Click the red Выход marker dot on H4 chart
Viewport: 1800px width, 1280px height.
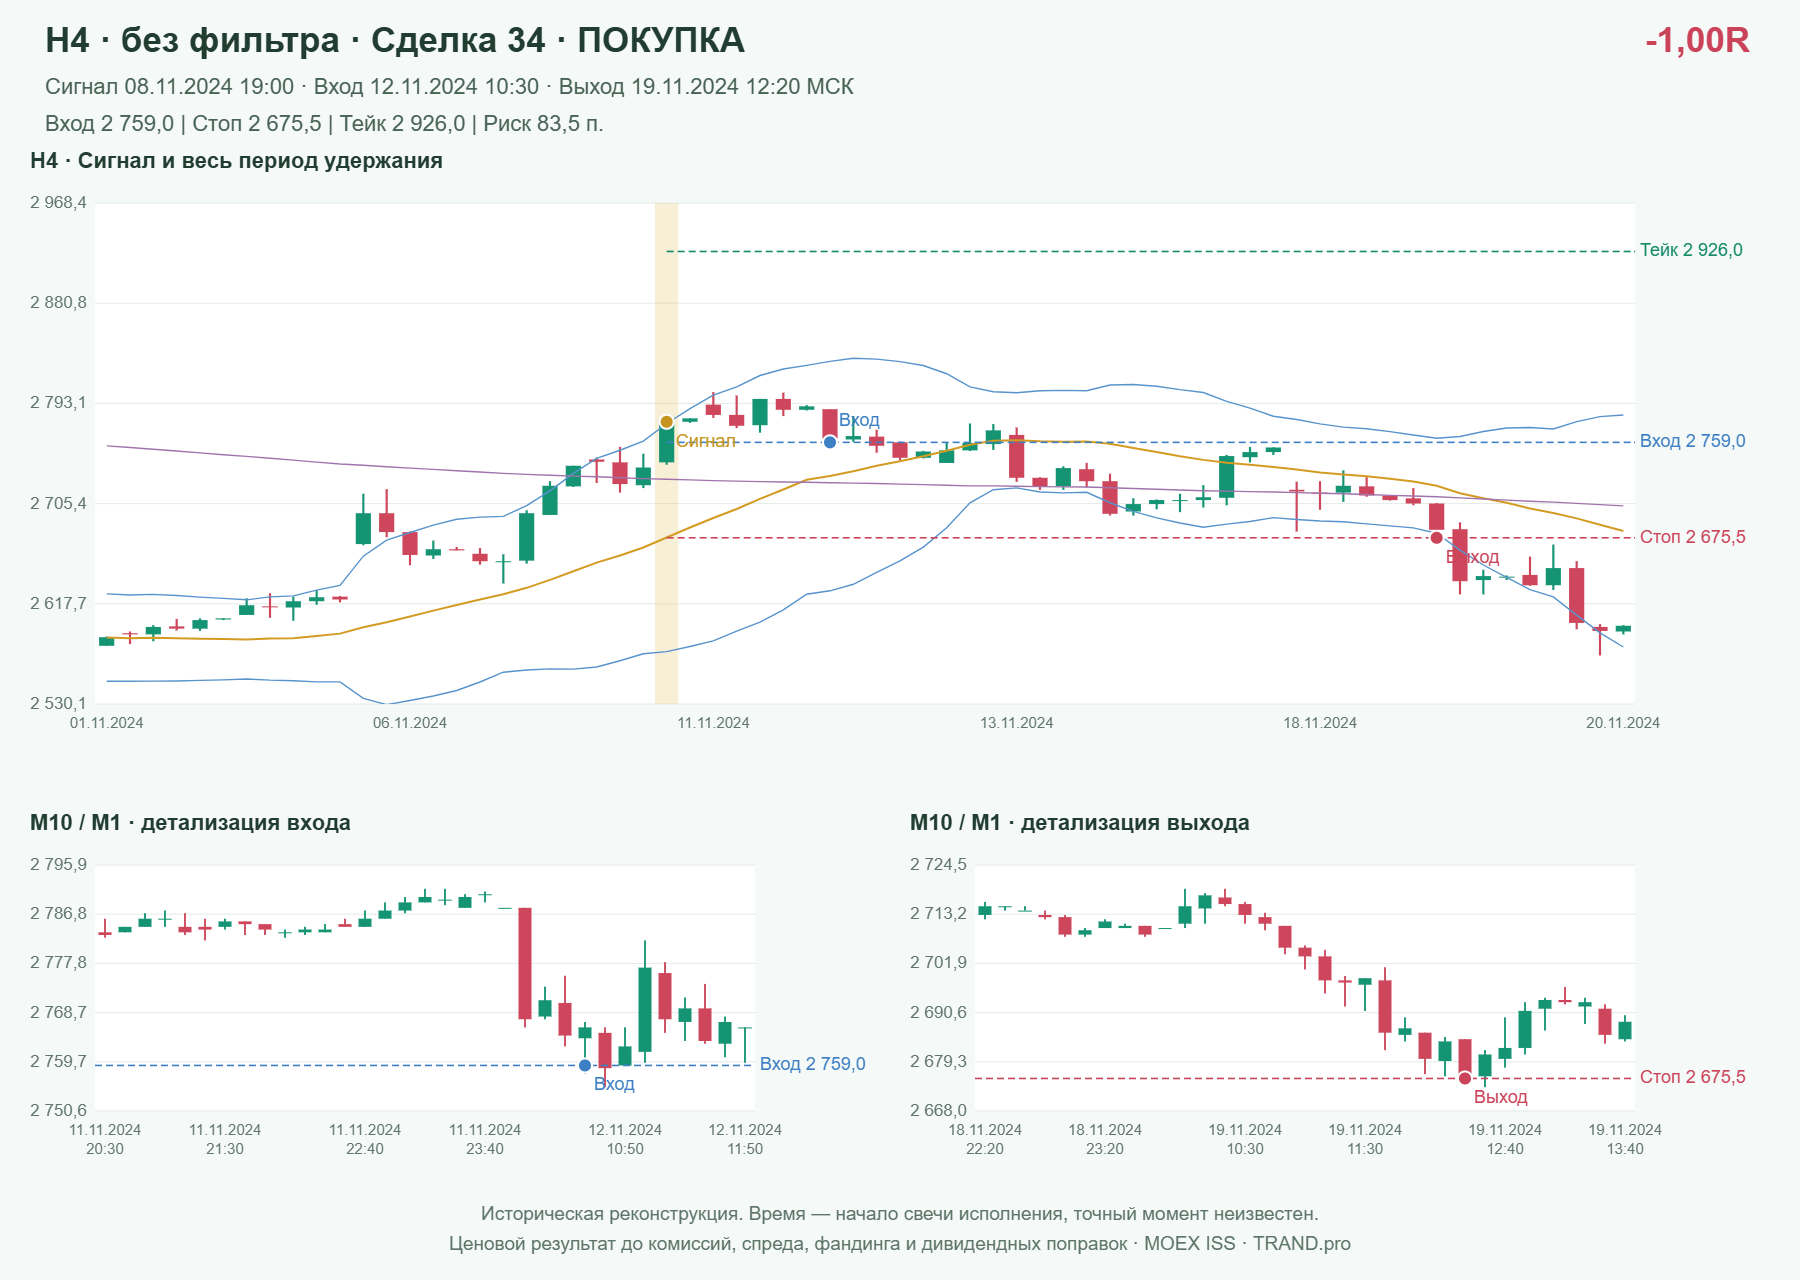click(1437, 538)
